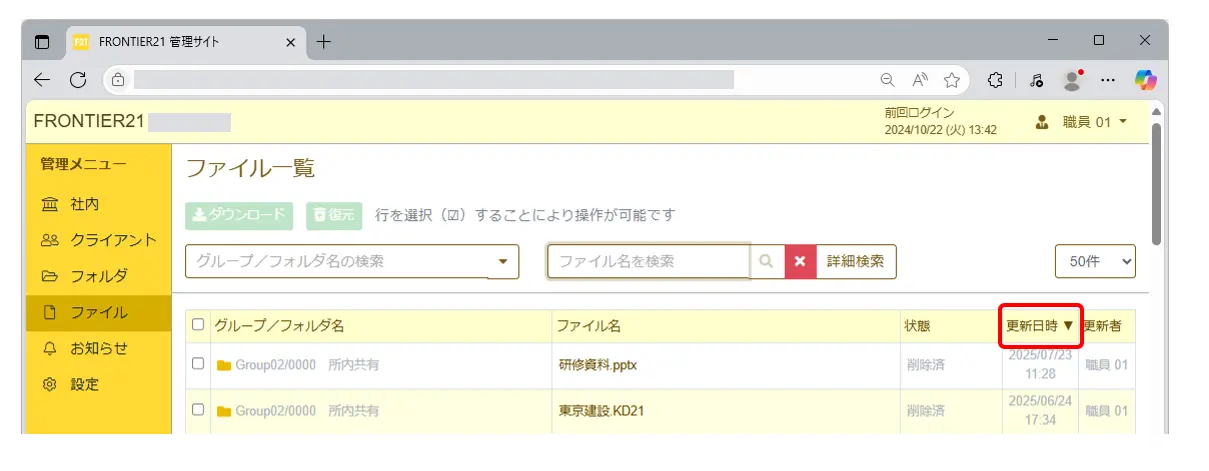The height and width of the screenshot is (471, 1209).
Task: Expand the グループ/フォルダ名 search dropdown
Action: pyautogui.click(x=502, y=262)
